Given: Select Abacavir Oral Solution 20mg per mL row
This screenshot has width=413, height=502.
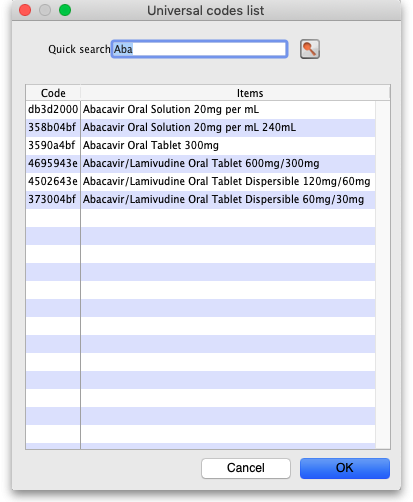Looking at the screenshot, I should pos(201,109).
